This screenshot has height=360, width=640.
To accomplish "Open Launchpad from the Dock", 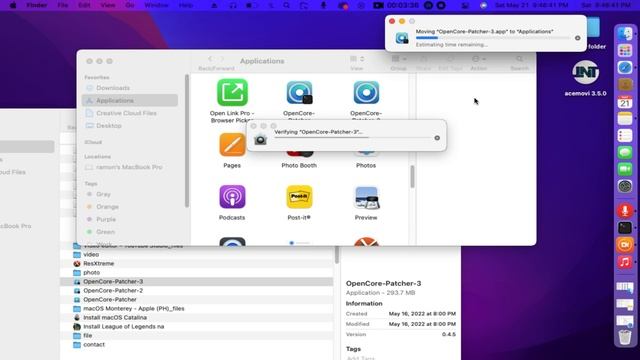I will [625, 51].
